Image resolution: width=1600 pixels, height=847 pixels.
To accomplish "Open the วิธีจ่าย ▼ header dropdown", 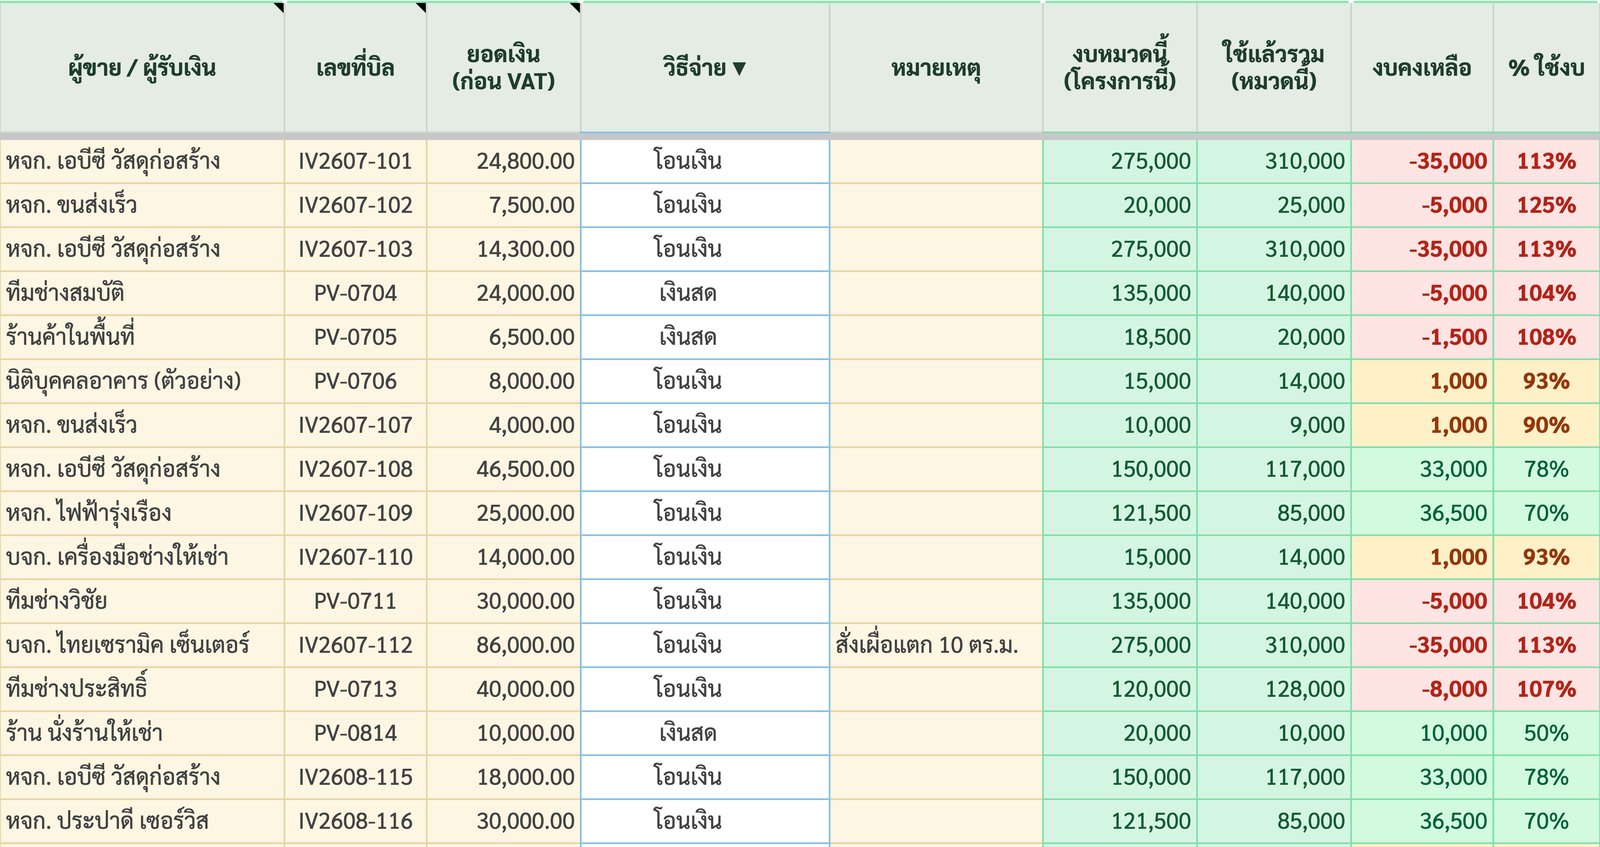I will click(x=705, y=68).
